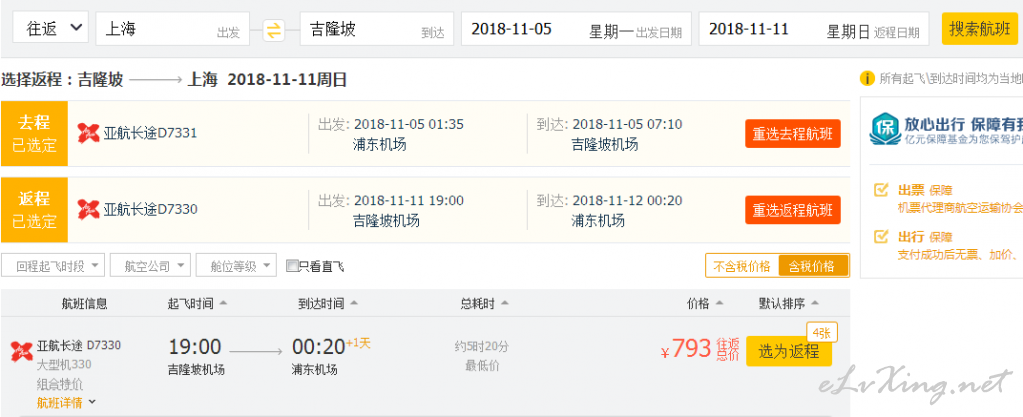Open the 往返 trip type dropdown

(51, 27)
